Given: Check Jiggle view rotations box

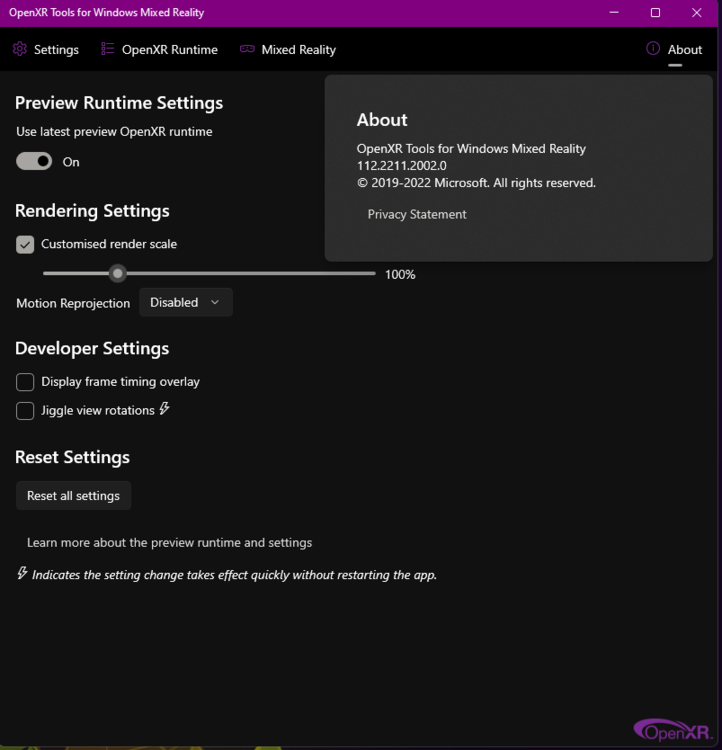Looking at the screenshot, I should click(25, 410).
